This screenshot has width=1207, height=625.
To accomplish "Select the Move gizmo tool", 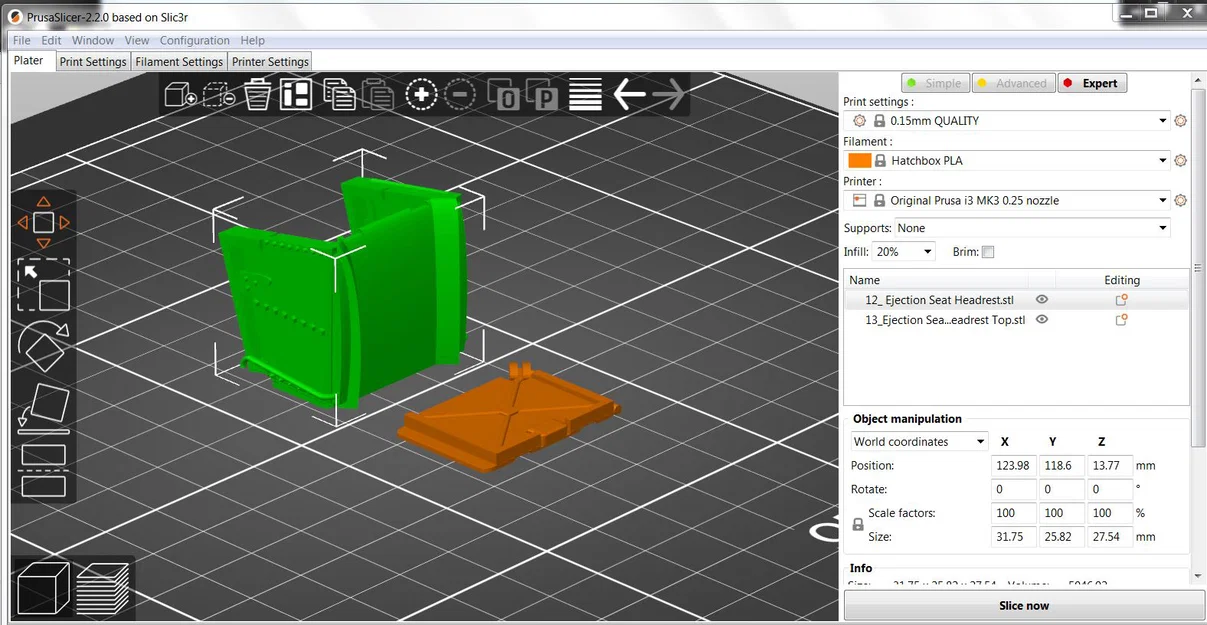I will pos(44,222).
